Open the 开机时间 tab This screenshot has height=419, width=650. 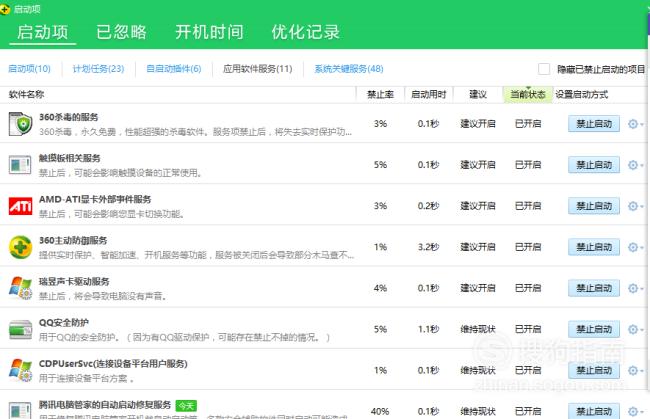point(209,32)
